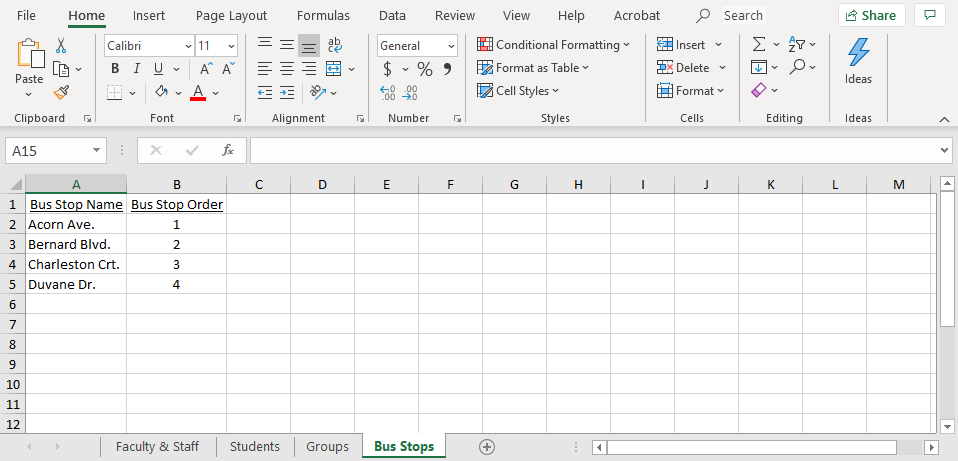Toggle Italic formatting
Viewport: 958px width, 461px height.
pos(137,69)
